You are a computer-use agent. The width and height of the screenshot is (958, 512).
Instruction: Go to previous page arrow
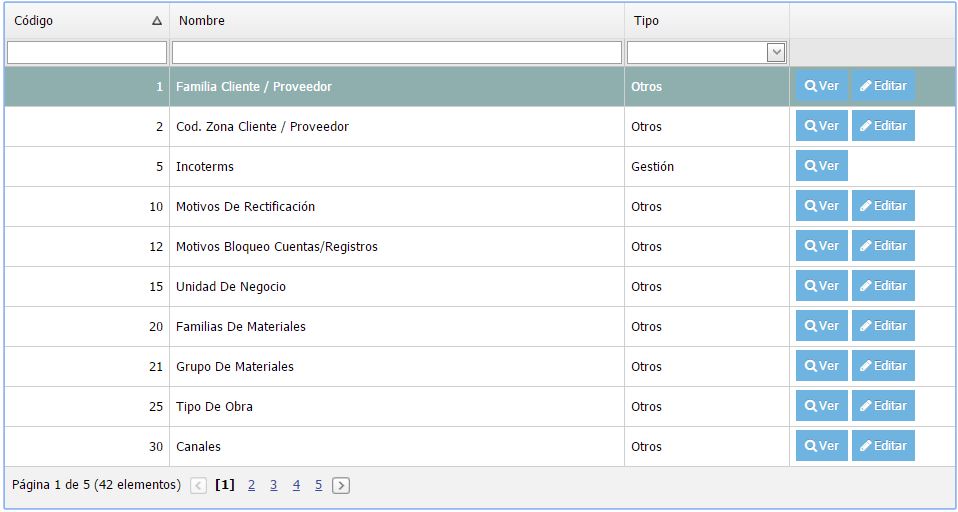[x=199, y=486]
